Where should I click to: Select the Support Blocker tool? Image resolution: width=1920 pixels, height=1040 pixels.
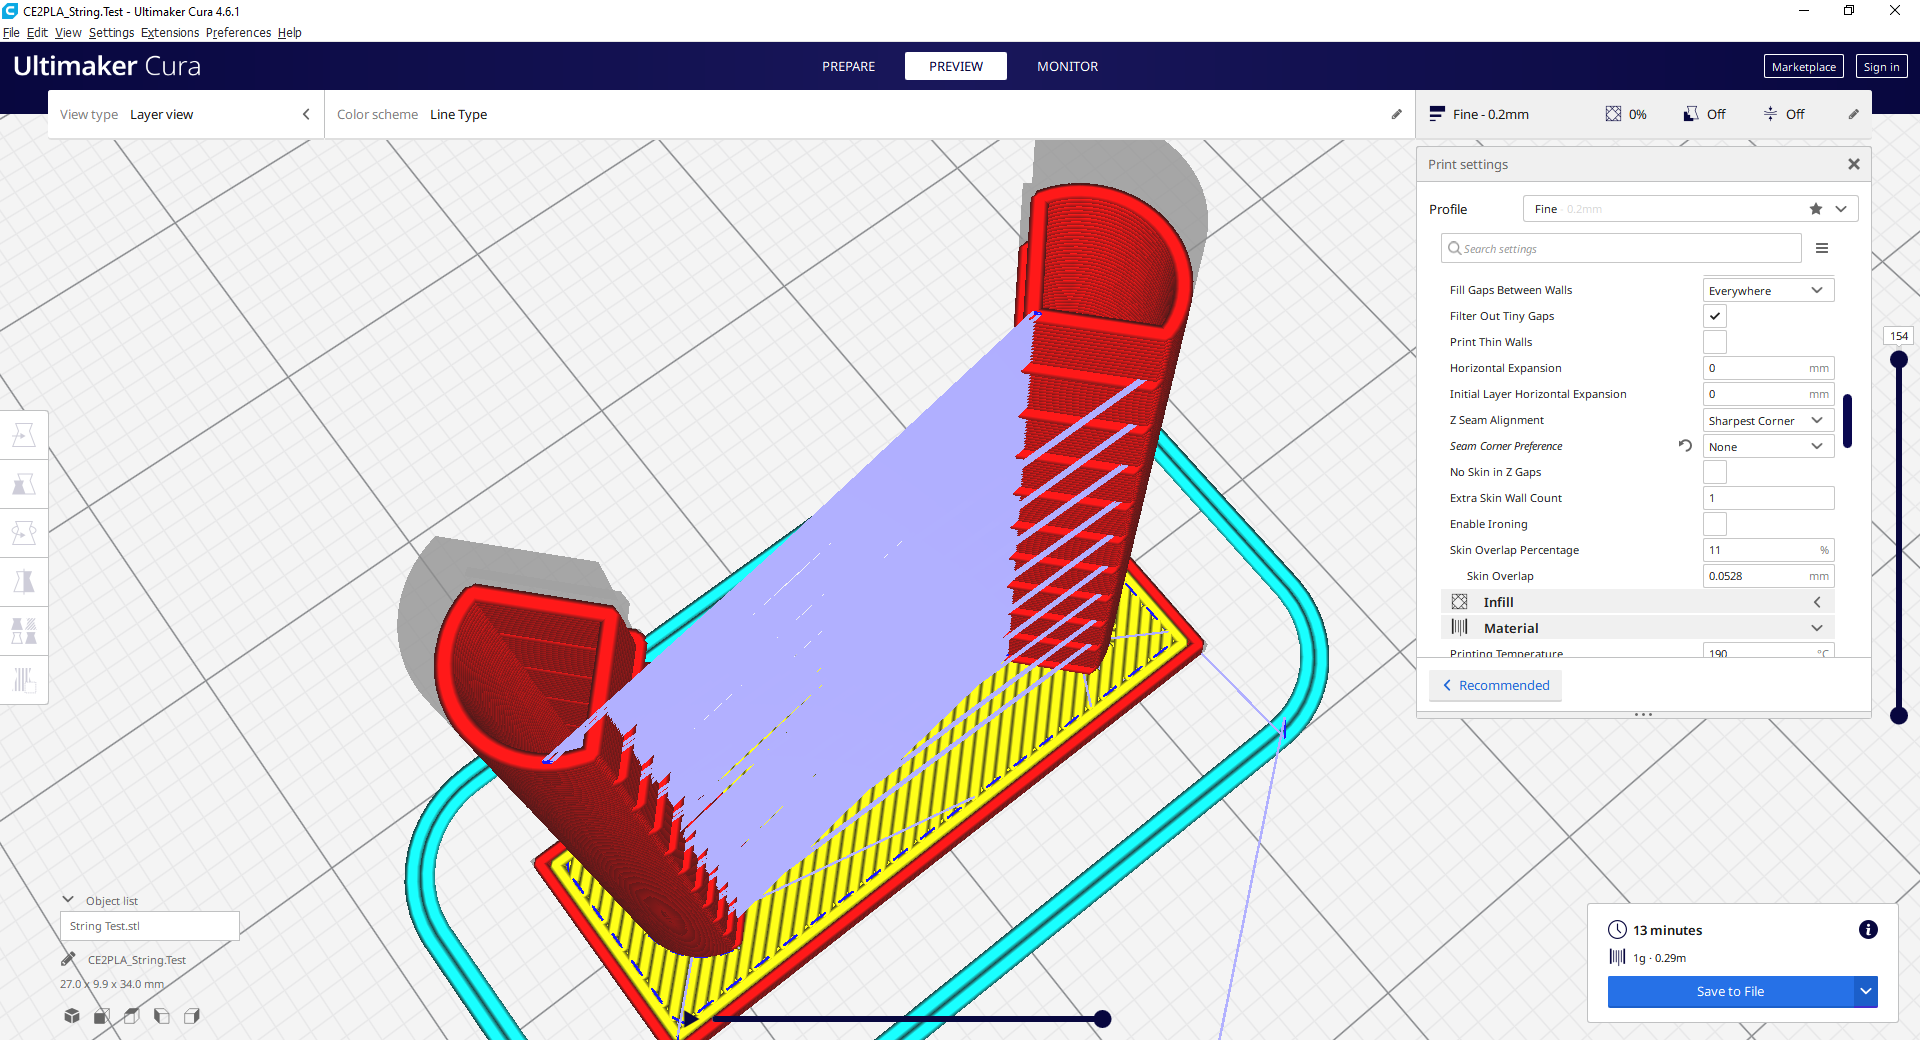[x=24, y=680]
